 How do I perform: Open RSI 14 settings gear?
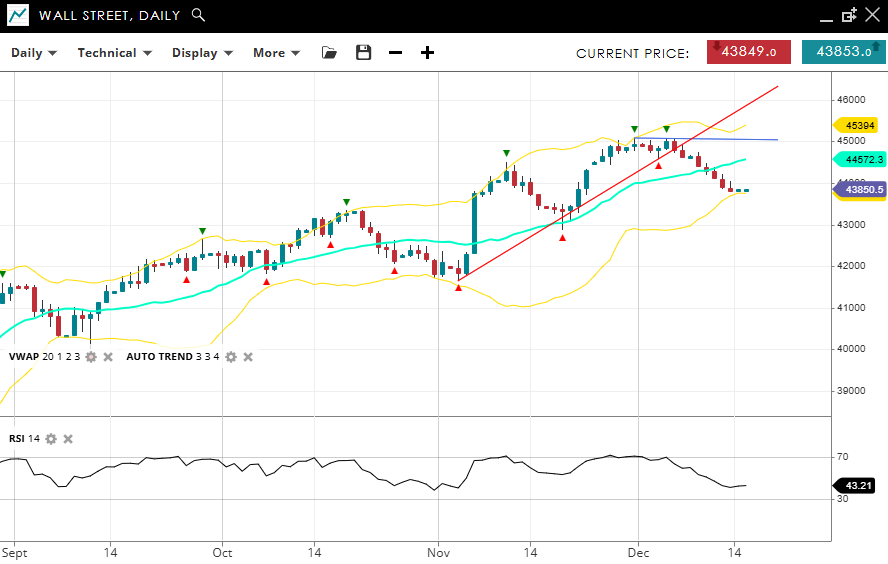tap(51, 439)
